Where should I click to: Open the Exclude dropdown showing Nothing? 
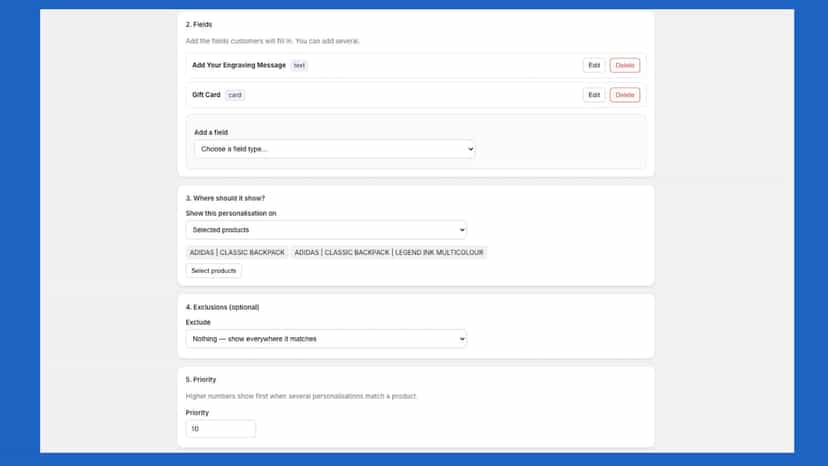pos(326,339)
